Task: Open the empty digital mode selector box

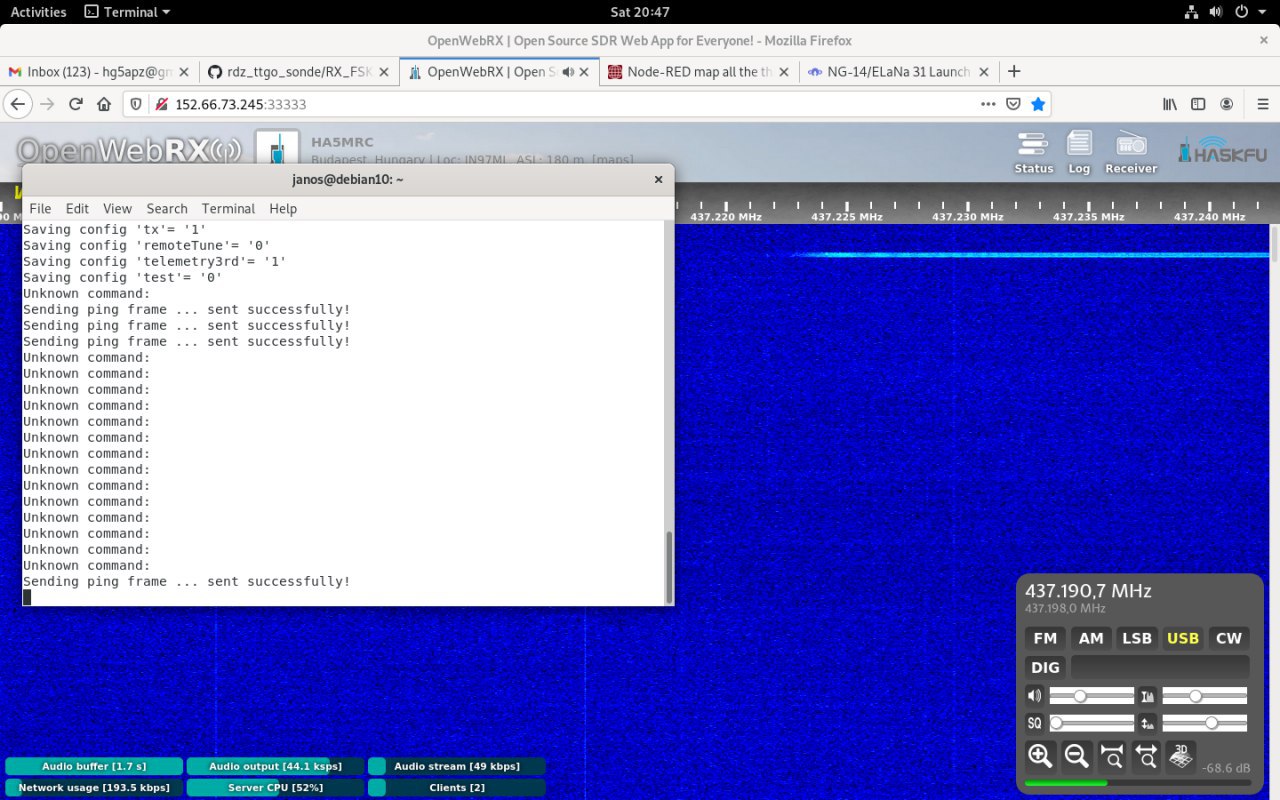Action: point(1160,667)
